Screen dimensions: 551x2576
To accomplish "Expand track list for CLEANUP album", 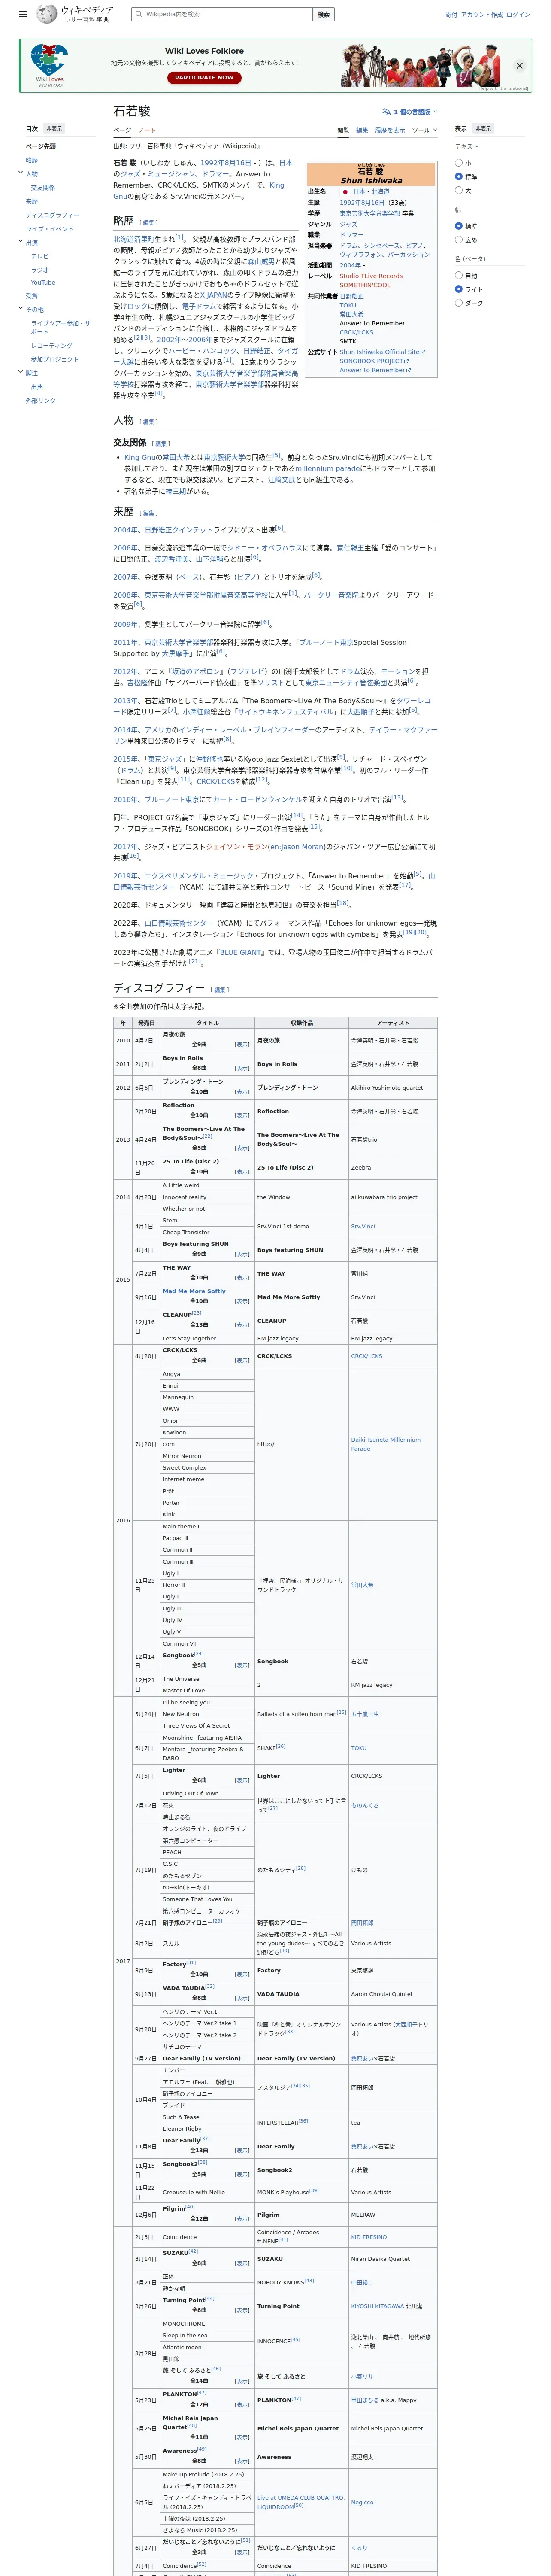I will click(x=242, y=1325).
